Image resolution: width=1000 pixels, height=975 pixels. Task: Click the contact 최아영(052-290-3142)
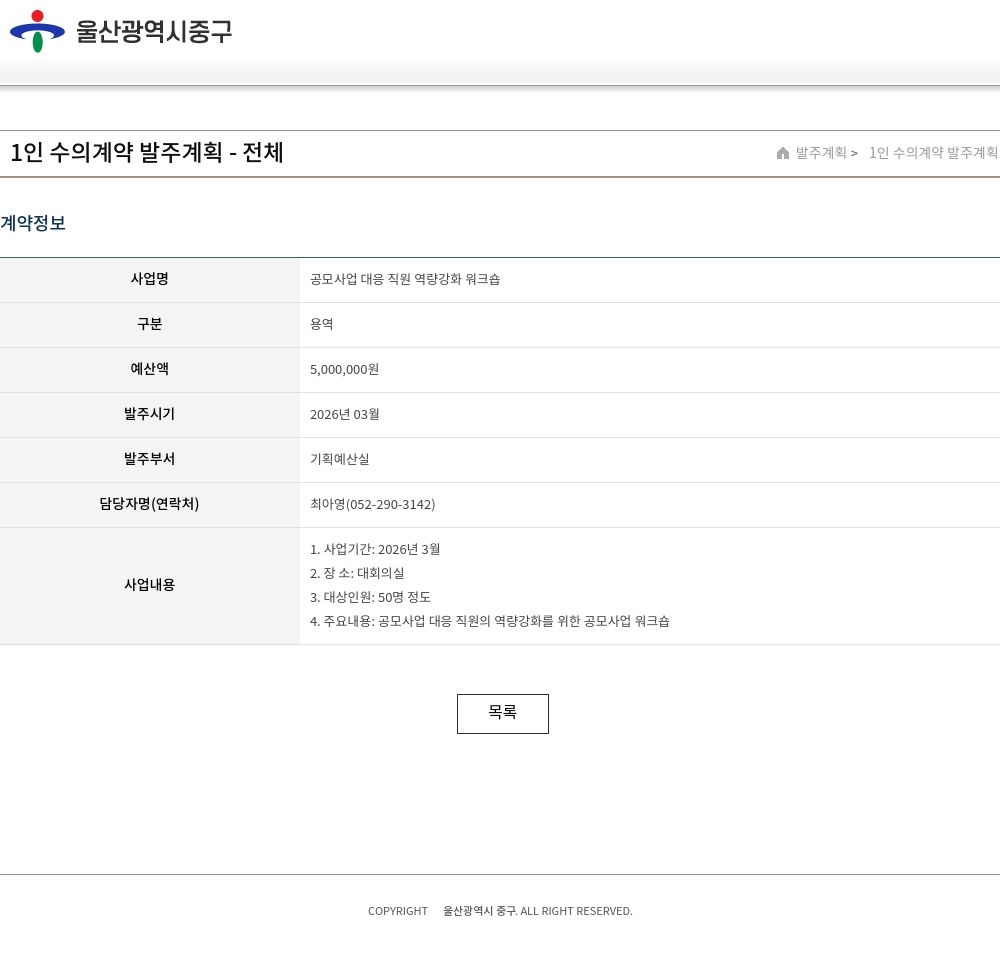(372, 505)
